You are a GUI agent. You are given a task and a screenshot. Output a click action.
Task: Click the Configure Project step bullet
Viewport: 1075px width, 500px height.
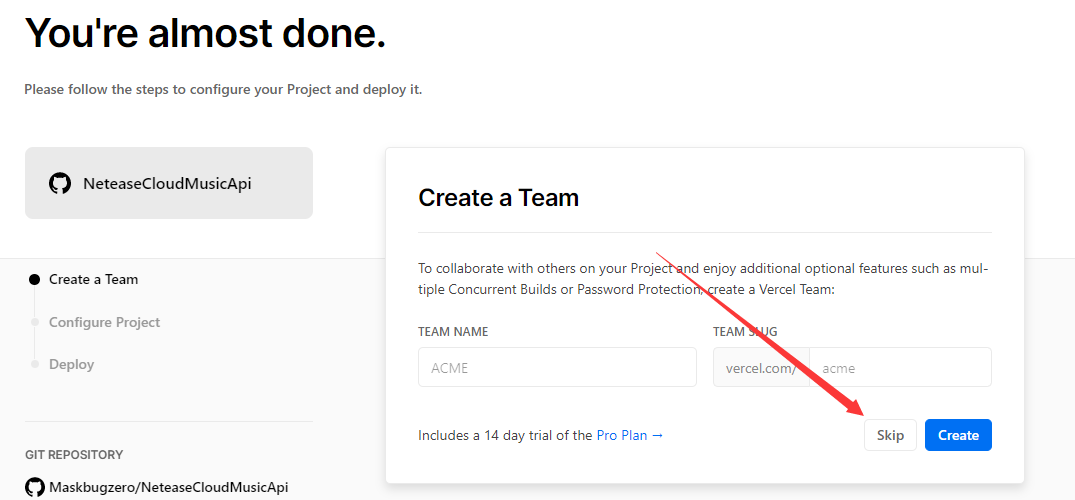pos(35,322)
